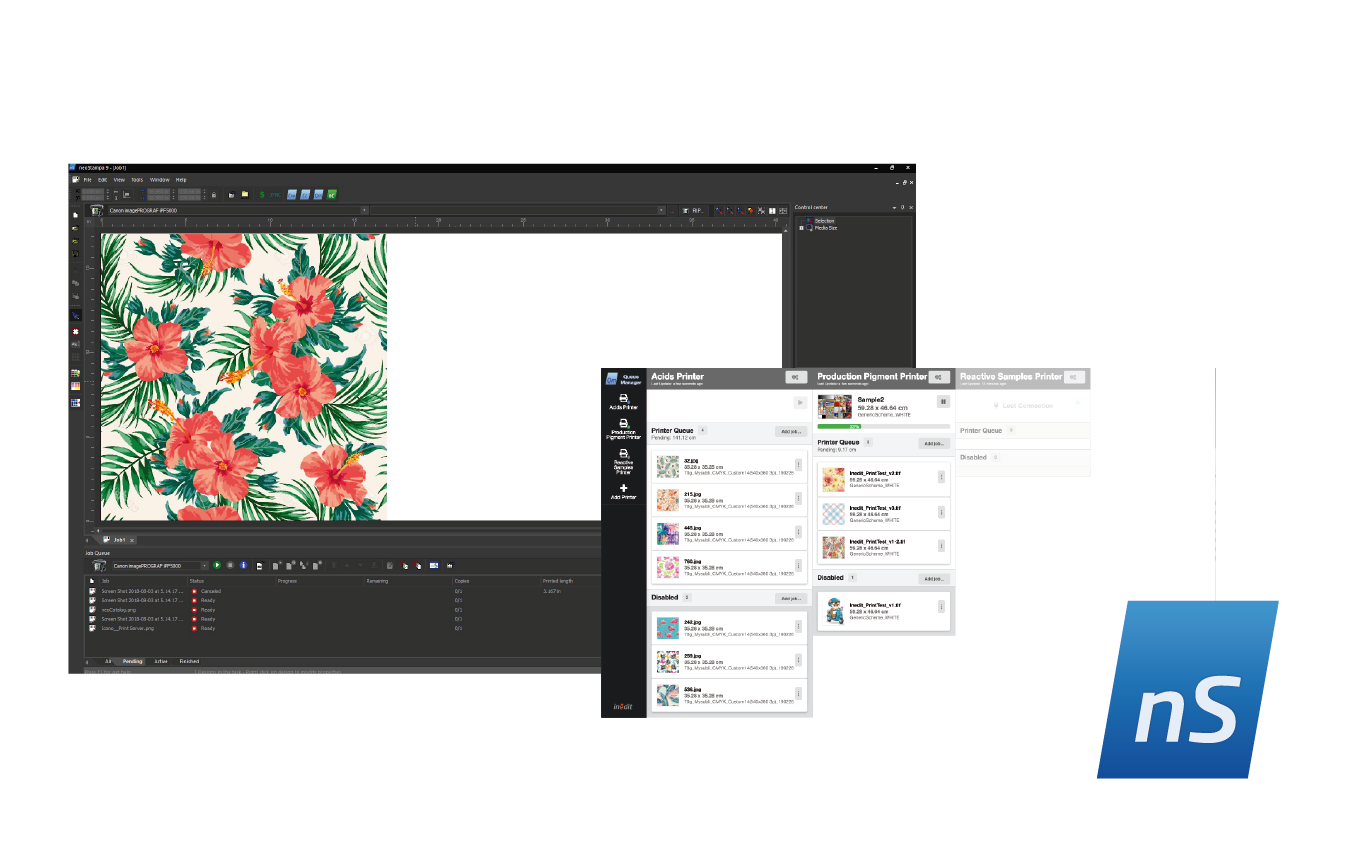The image size is (1351, 857).
Task: Click Add job button in Acids Printer Queue
Action: coord(790,431)
